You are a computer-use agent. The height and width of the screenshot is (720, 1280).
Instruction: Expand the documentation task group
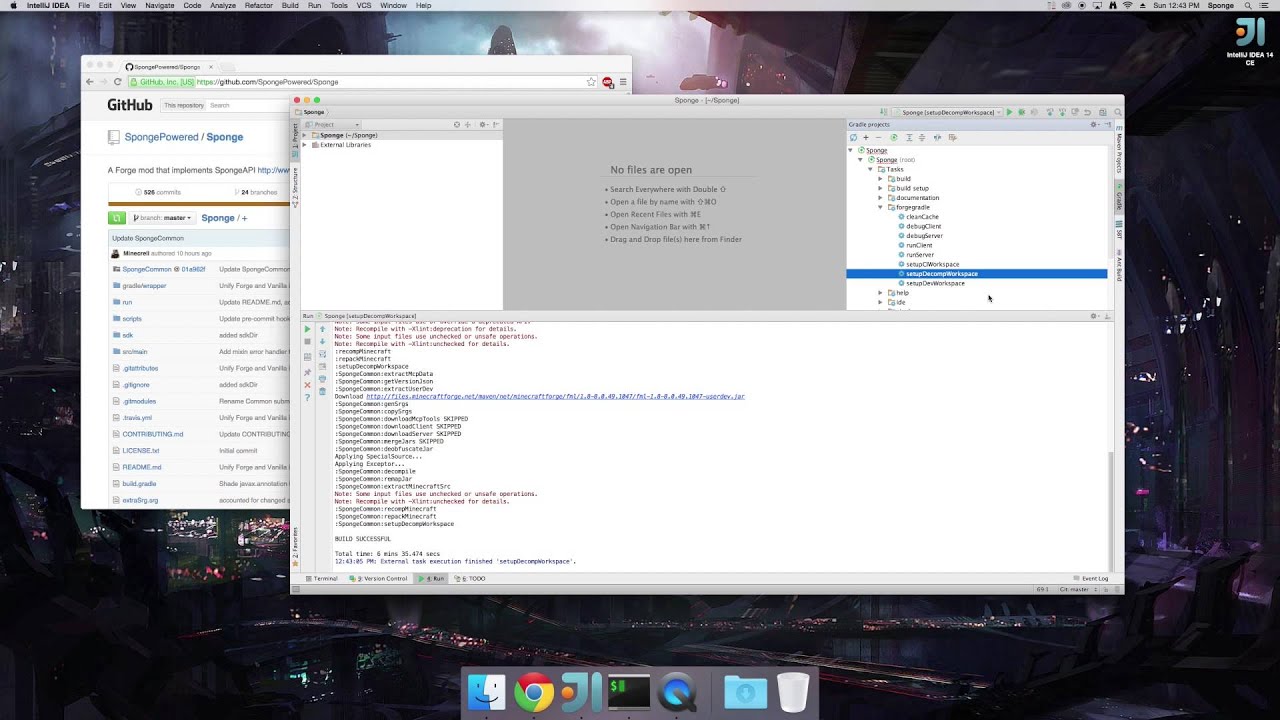(880, 198)
